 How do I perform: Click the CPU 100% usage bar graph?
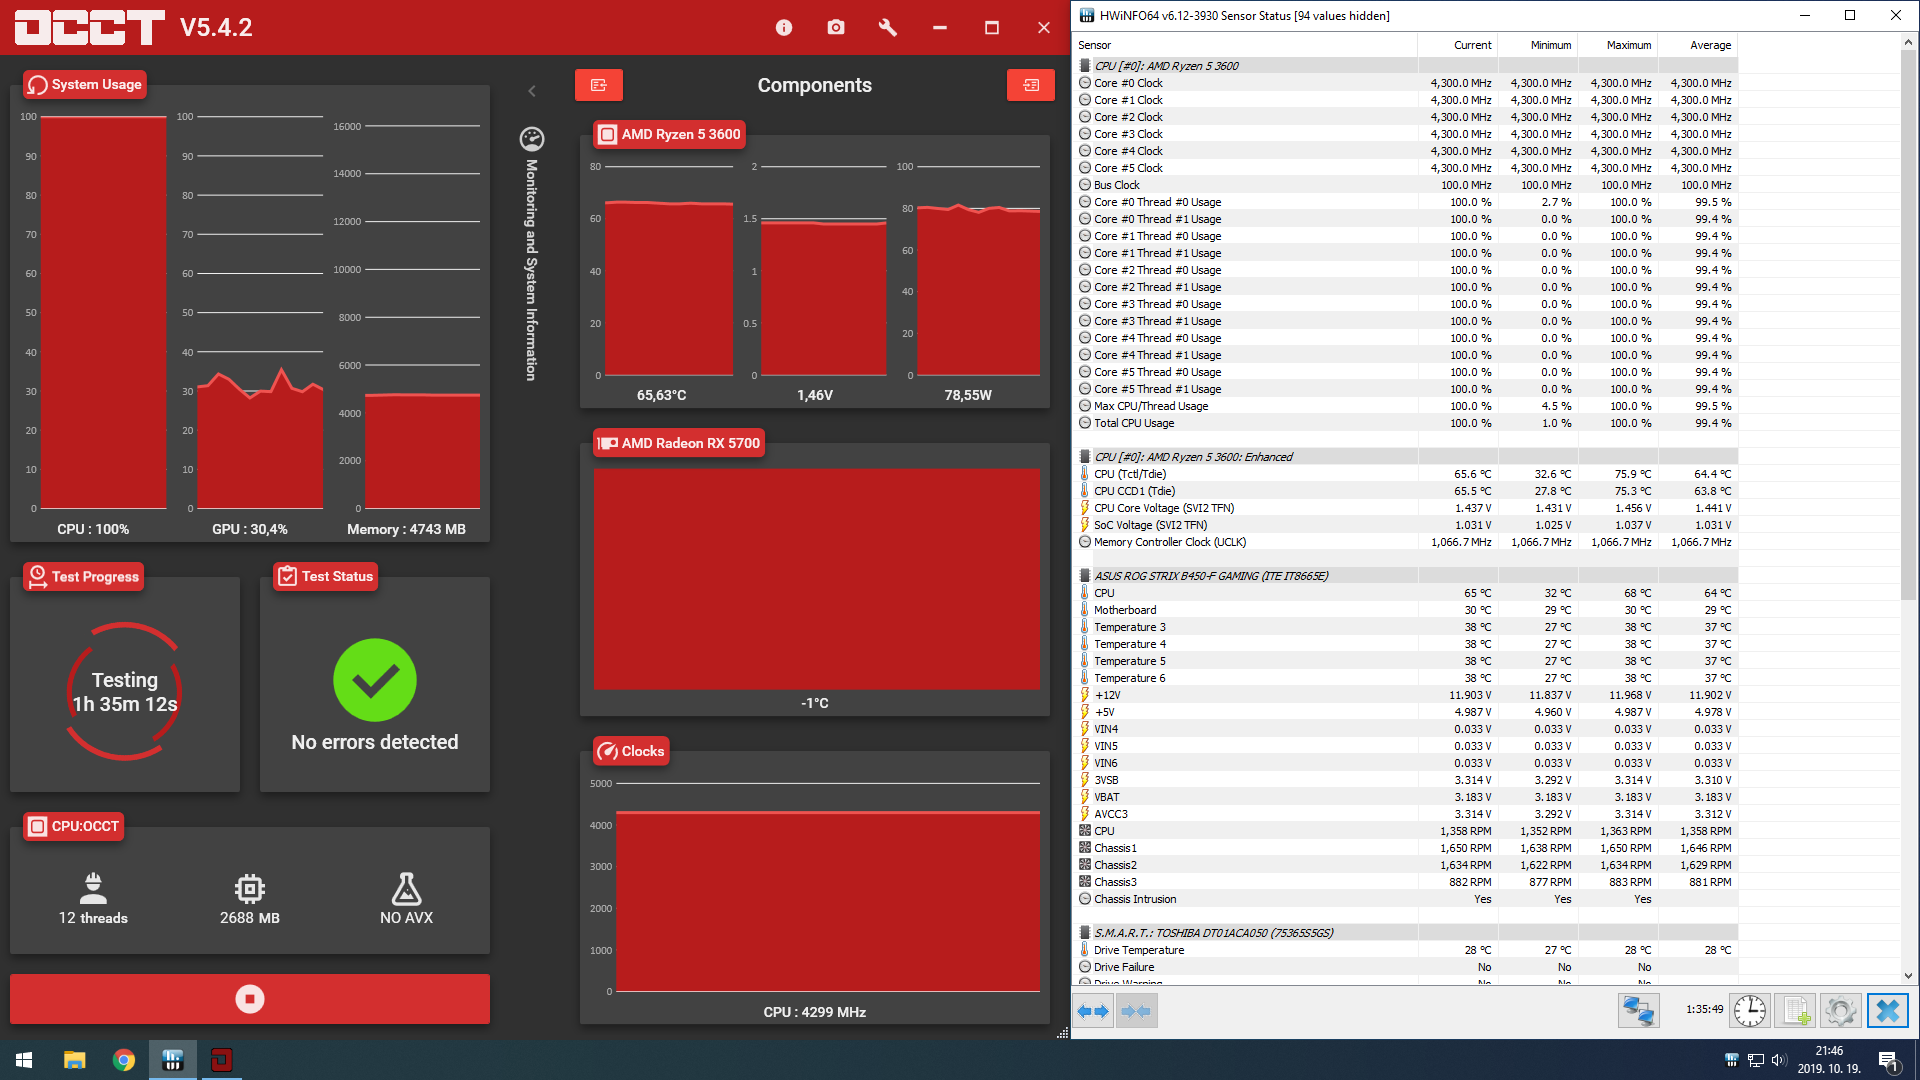click(x=103, y=312)
